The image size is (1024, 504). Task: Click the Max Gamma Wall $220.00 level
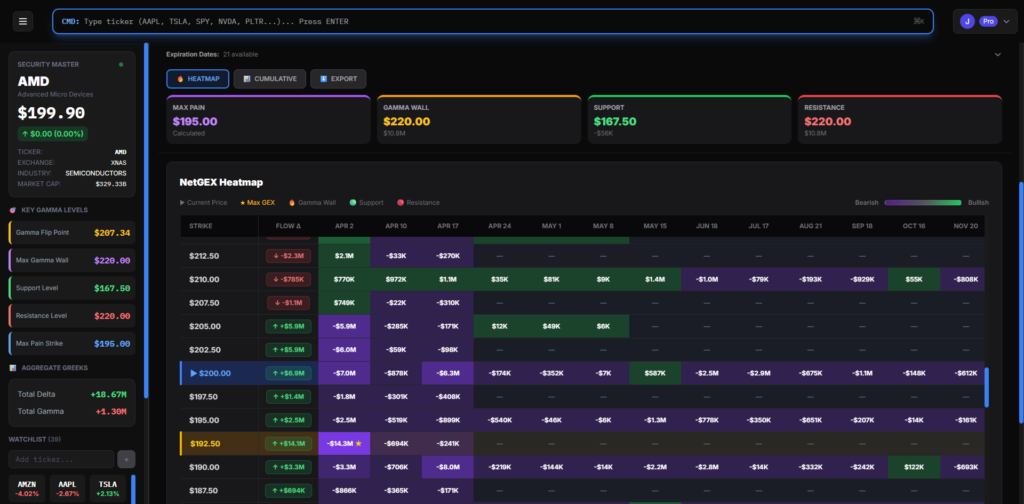(x=72, y=260)
